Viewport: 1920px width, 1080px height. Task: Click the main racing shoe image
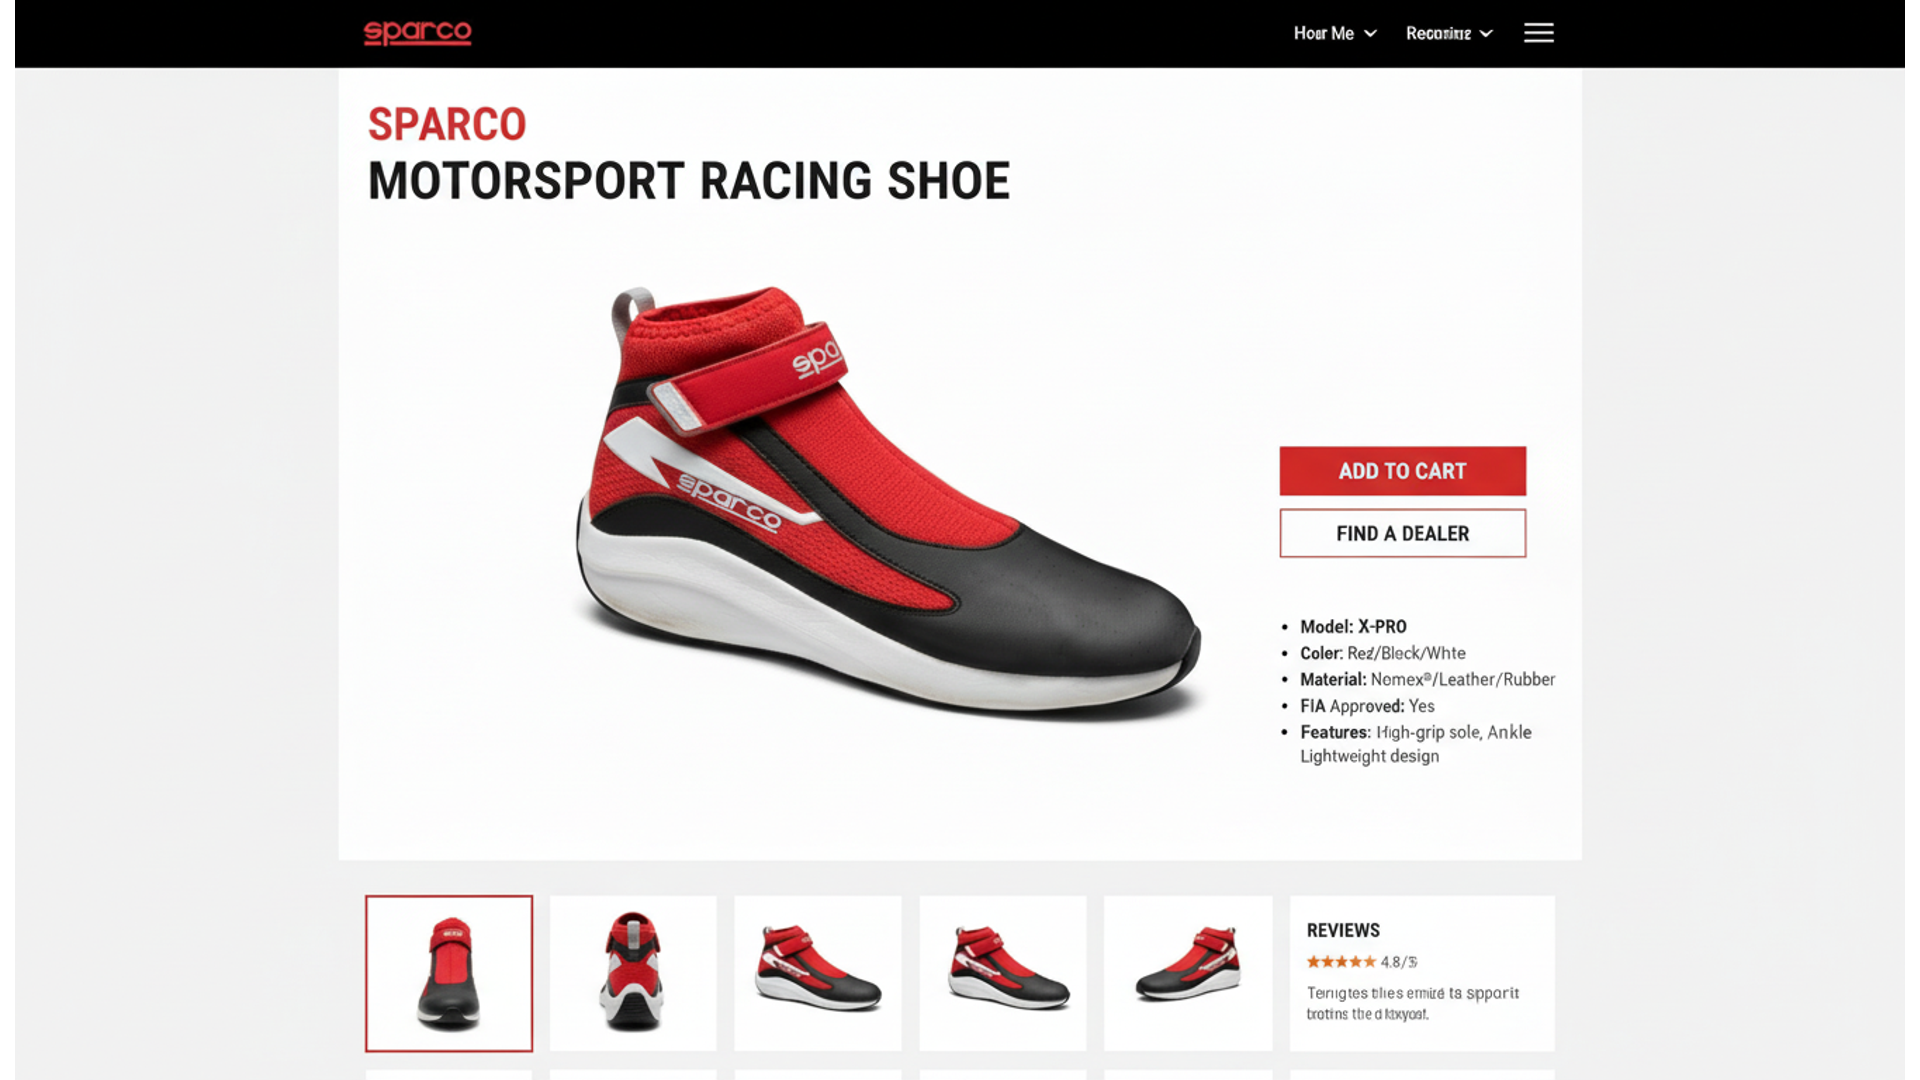click(888, 500)
